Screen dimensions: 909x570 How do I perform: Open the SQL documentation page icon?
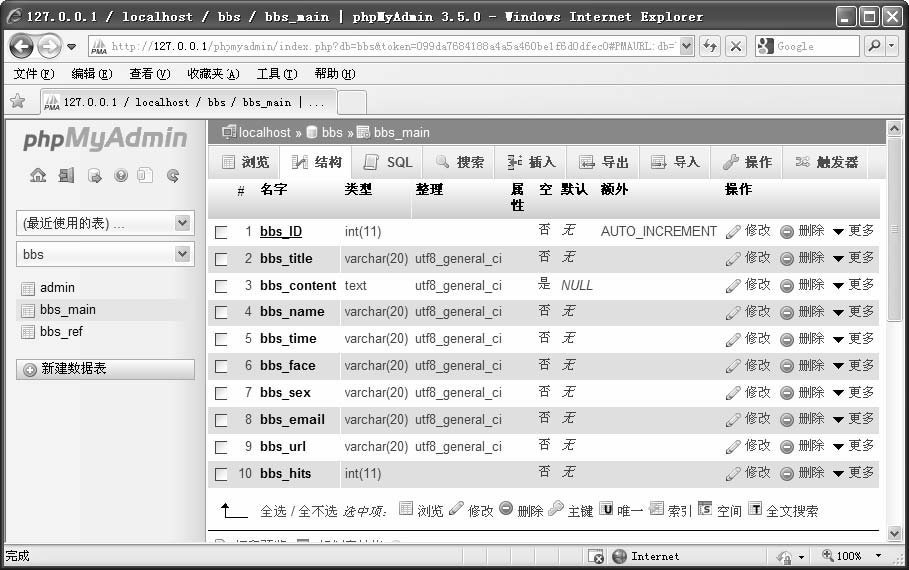tap(145, 175)
